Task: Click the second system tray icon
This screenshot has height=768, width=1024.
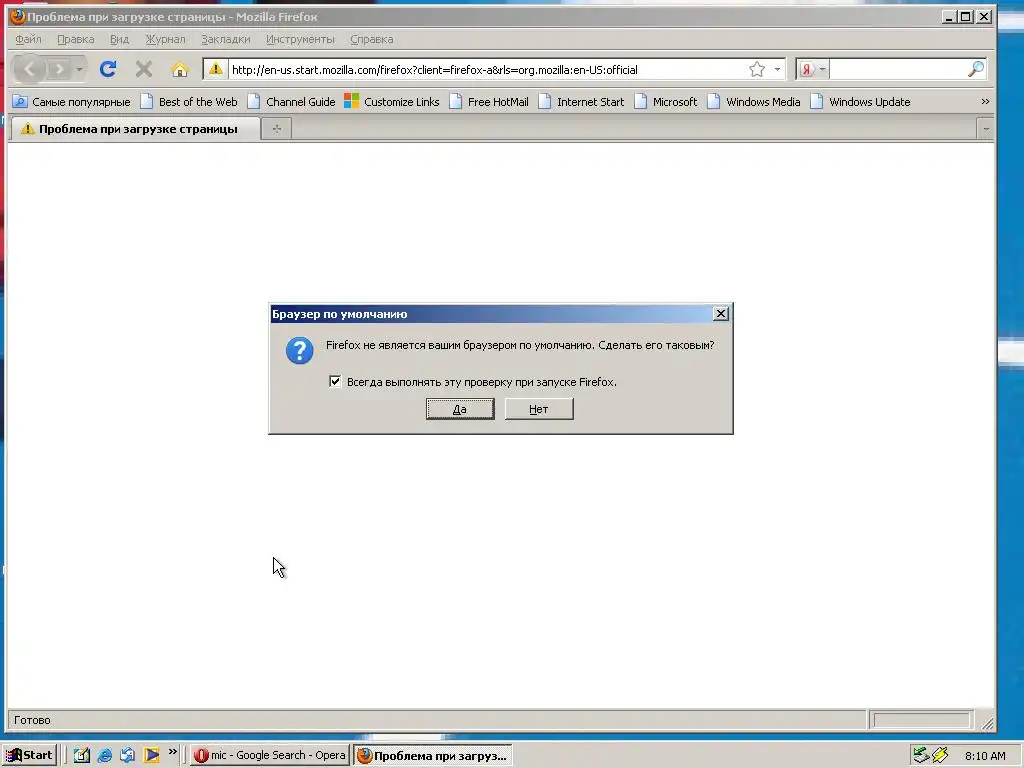Action: pos(940,755)
